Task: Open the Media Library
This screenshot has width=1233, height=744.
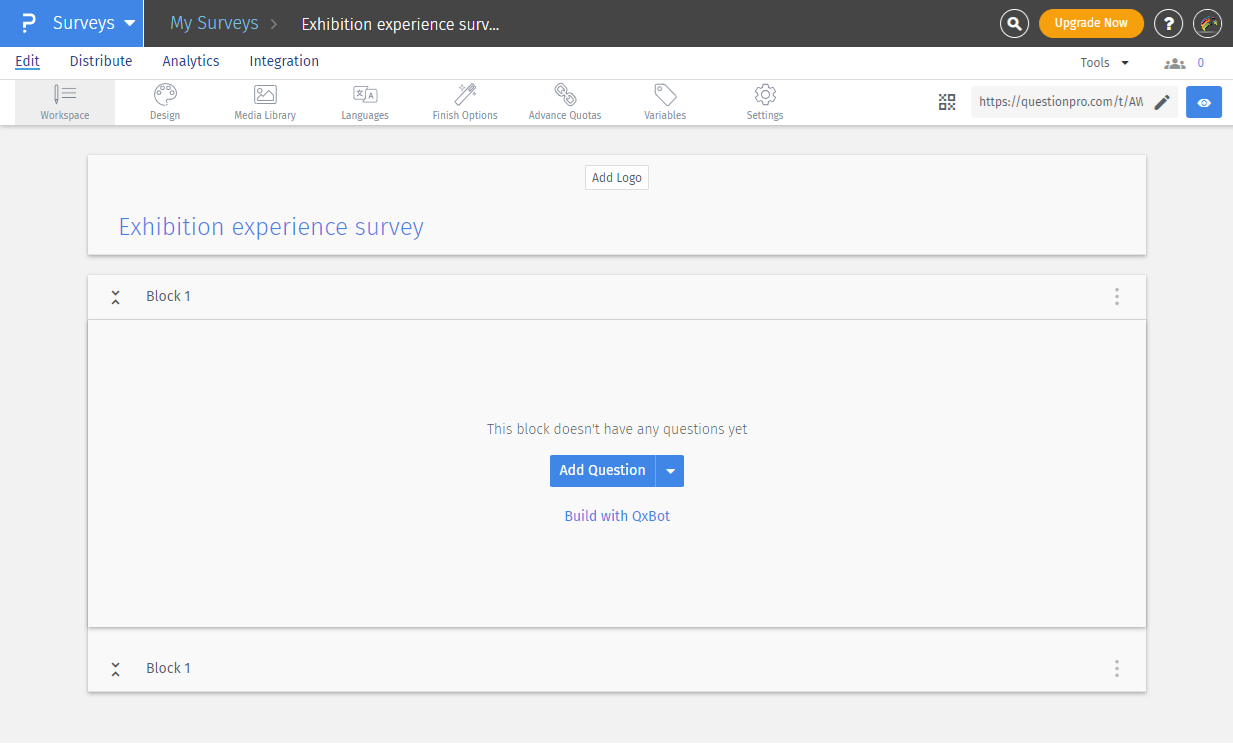Action: coord(264,101)
